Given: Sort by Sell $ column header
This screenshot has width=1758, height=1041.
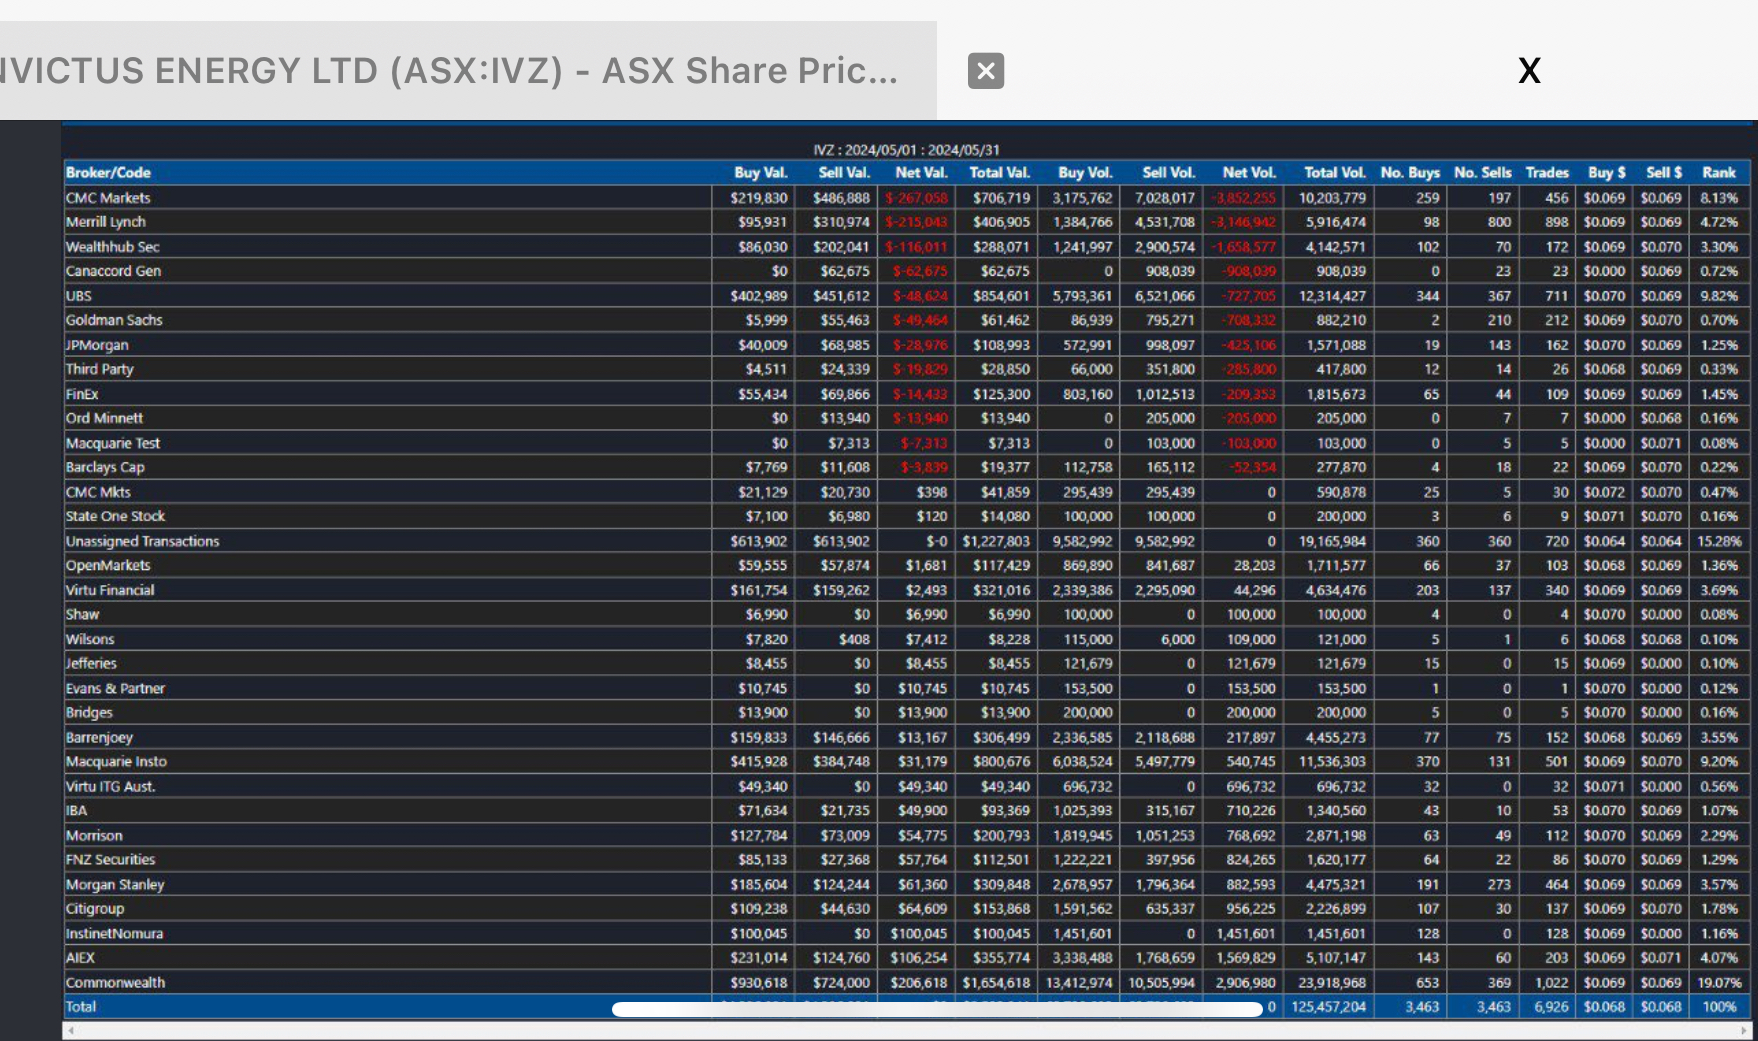Looking at the screenshot, I should click(x=1664, y=173).
